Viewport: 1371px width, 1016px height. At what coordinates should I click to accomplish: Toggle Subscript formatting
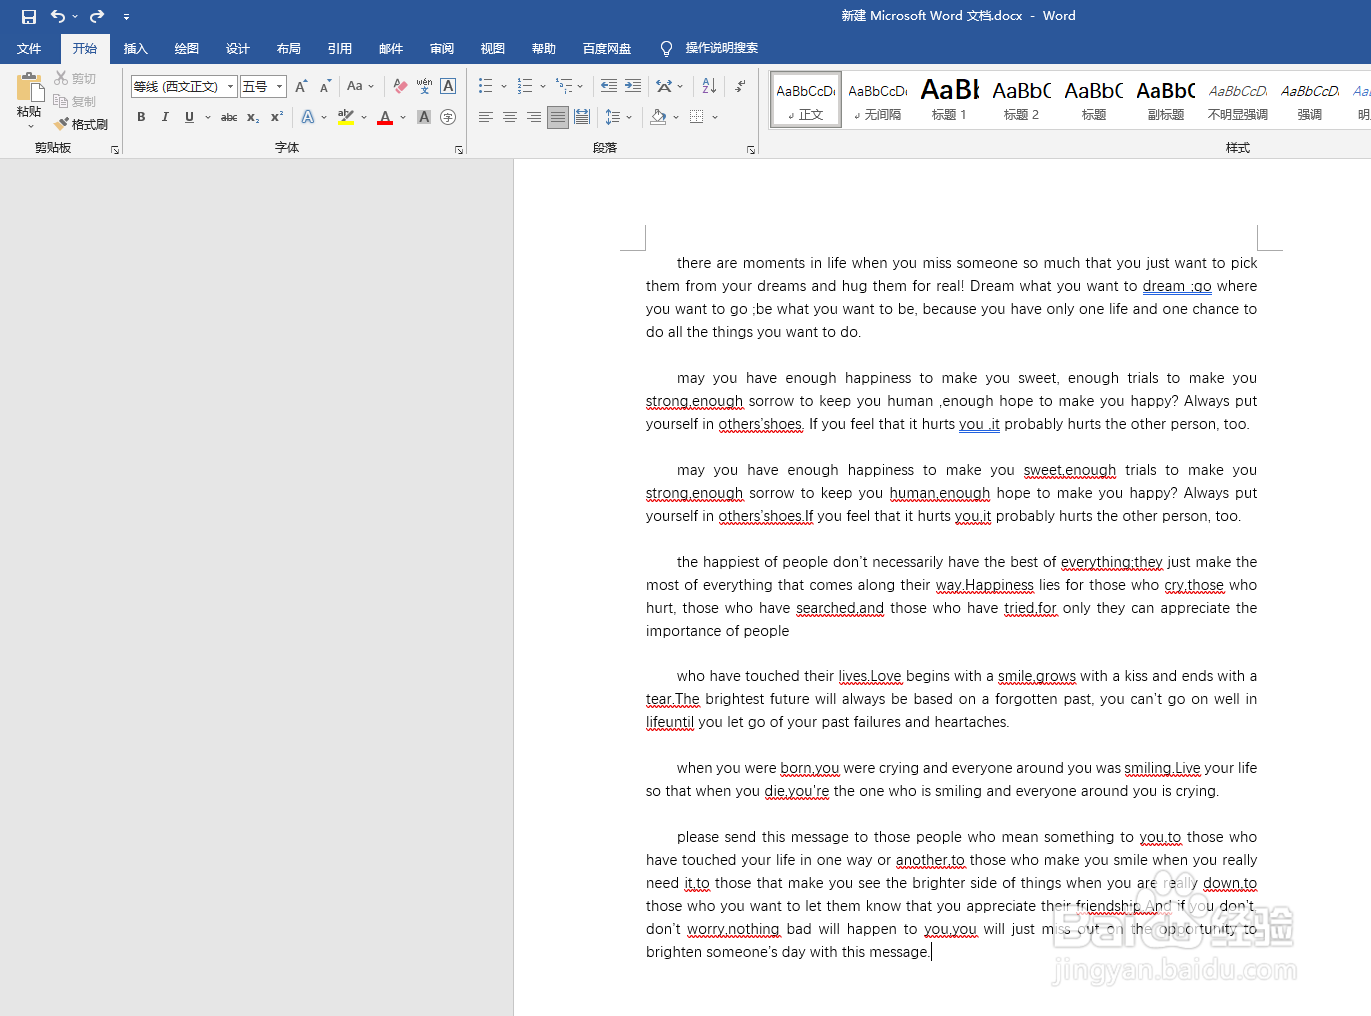point(253,117)
